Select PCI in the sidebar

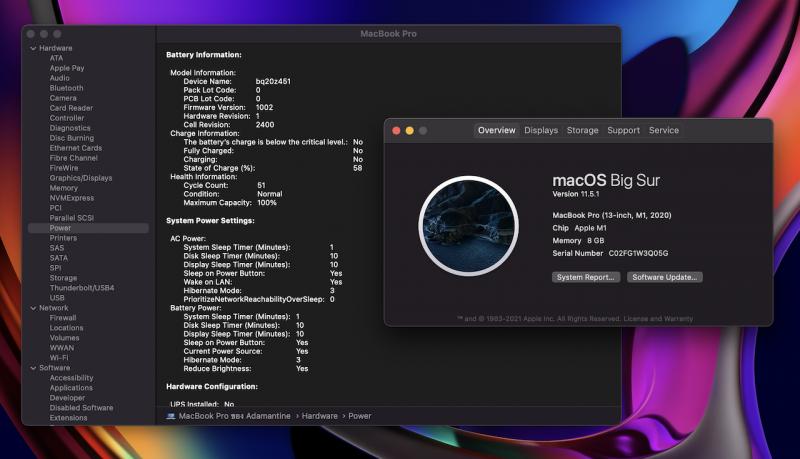coord(55,208)
